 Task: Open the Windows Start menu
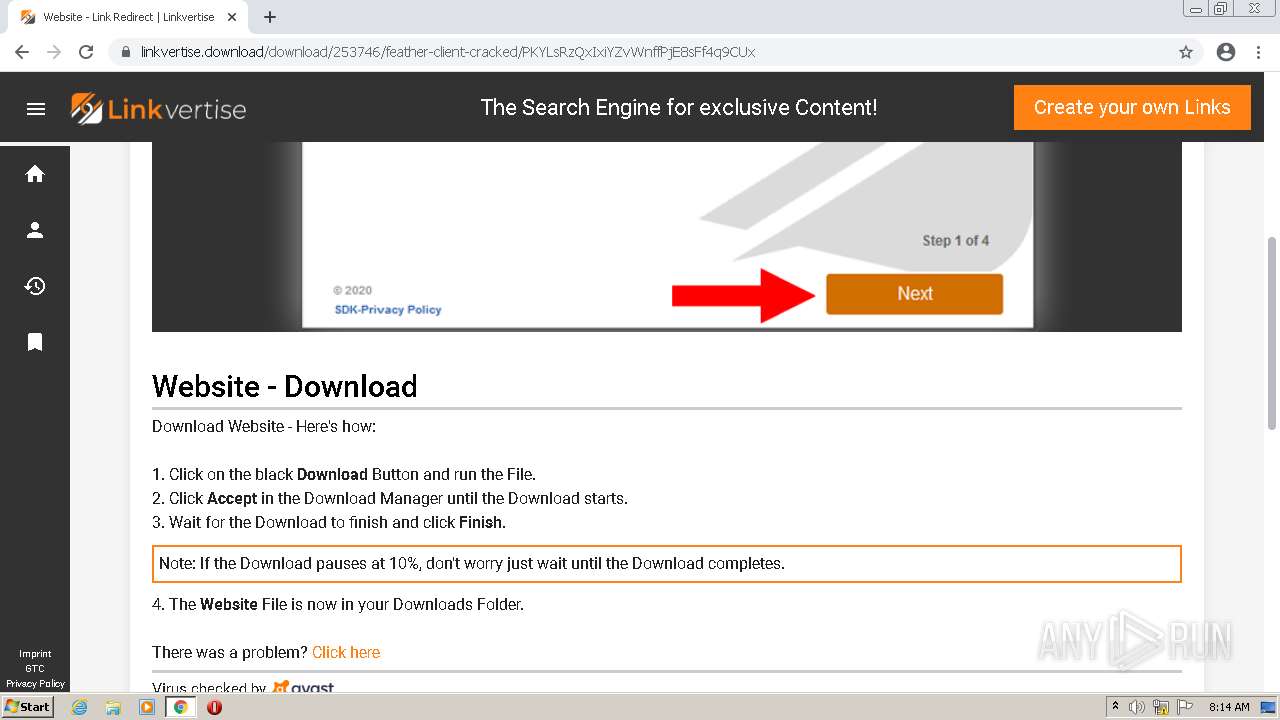[27, 706]
